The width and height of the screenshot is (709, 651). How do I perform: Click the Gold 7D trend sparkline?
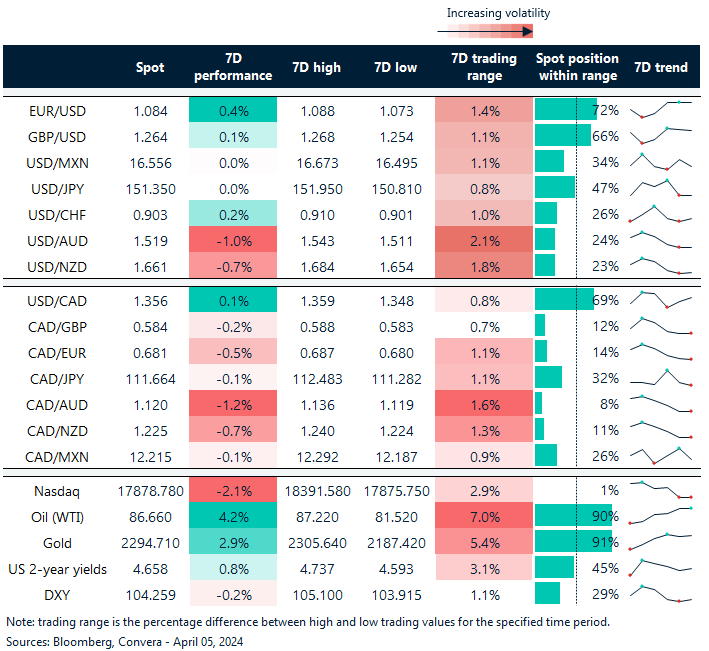(x=662, y=542)
